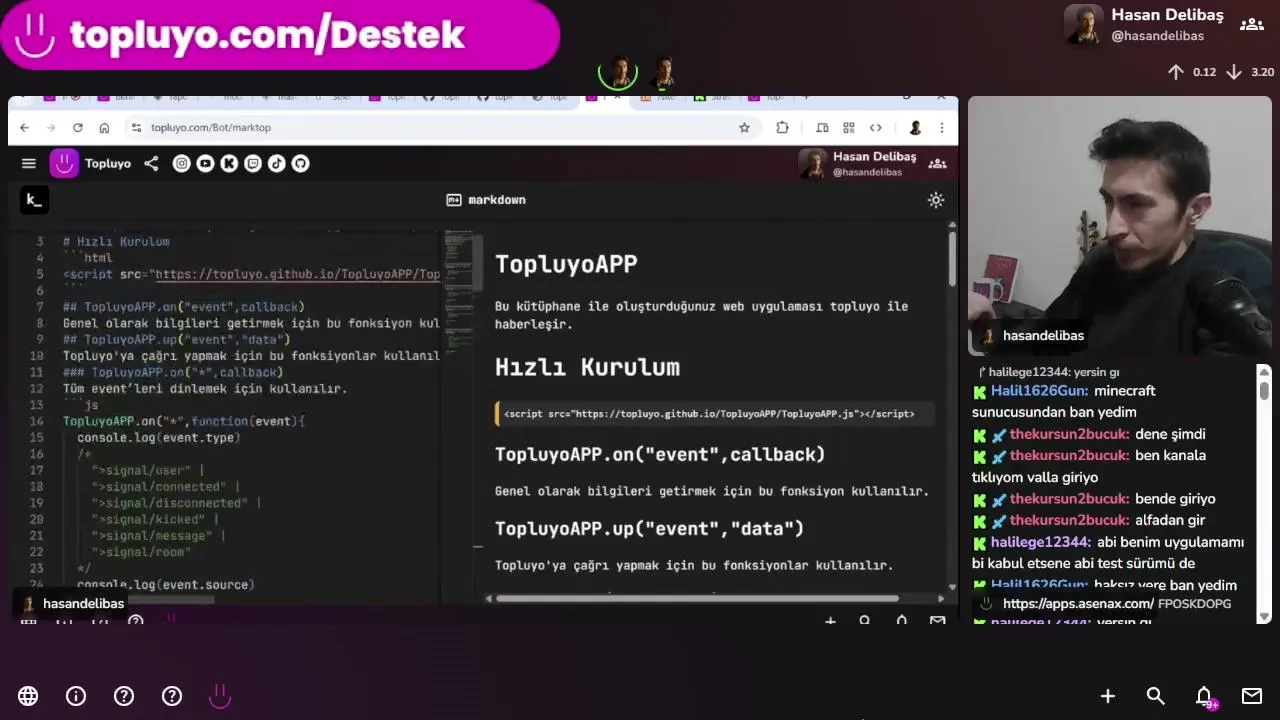
Task: Click the group icon at stream top-right
Action: [x=1252, y=25]
